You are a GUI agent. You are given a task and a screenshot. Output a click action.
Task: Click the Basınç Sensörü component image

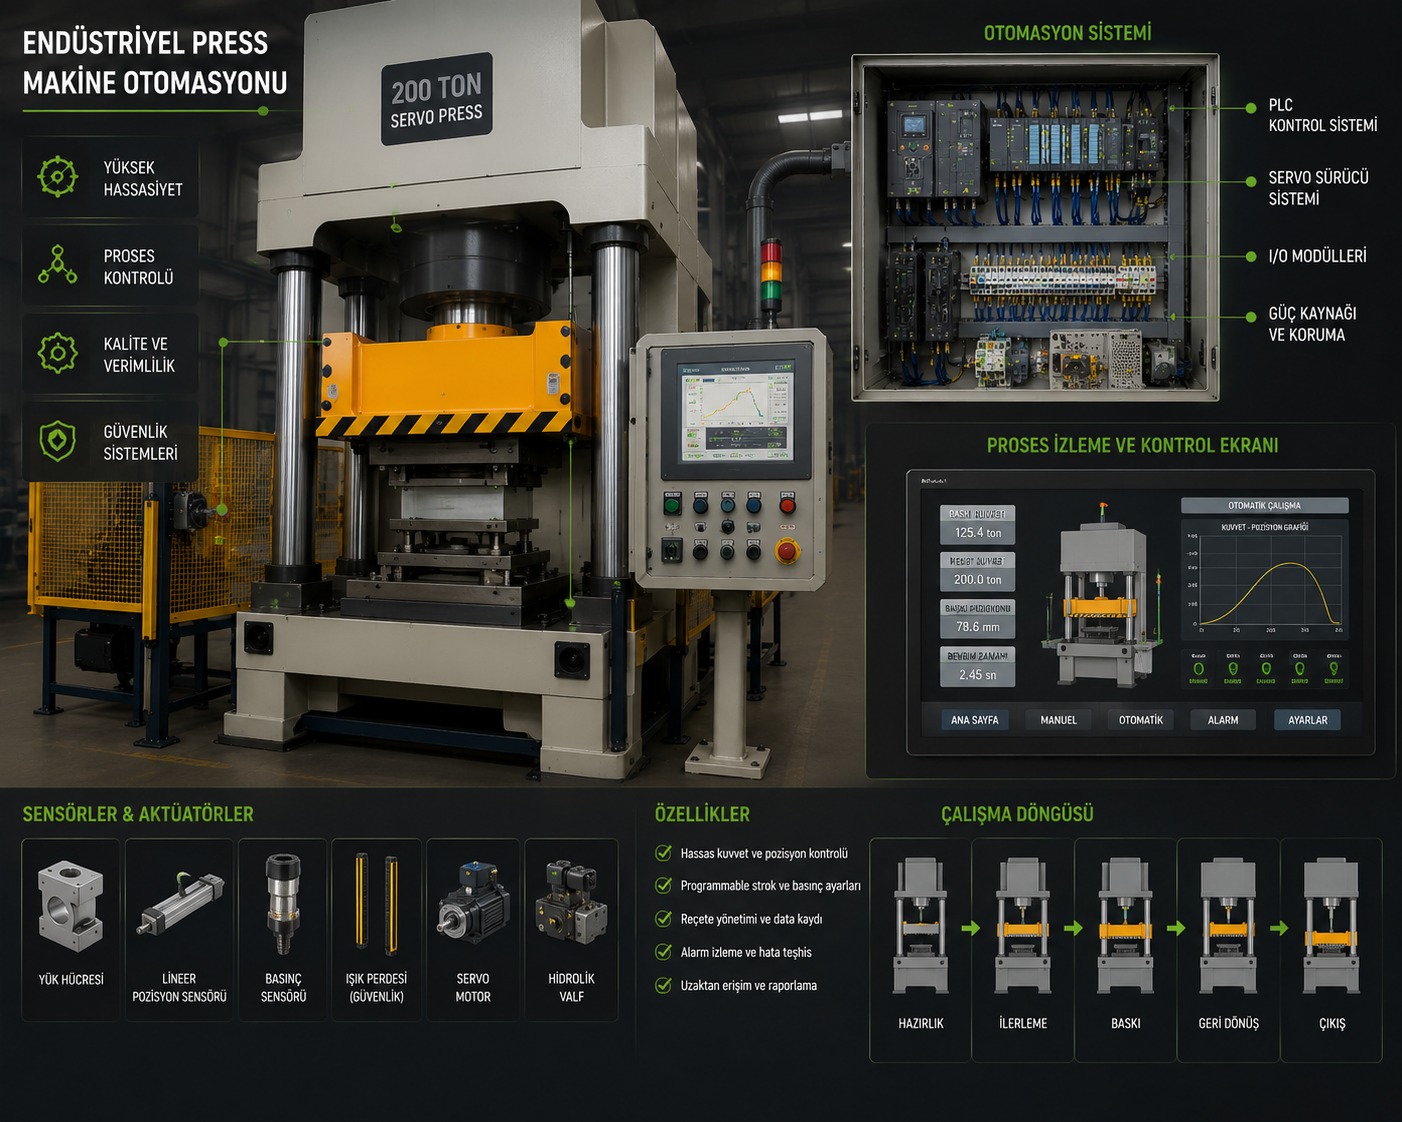click(x=283, y=903)
